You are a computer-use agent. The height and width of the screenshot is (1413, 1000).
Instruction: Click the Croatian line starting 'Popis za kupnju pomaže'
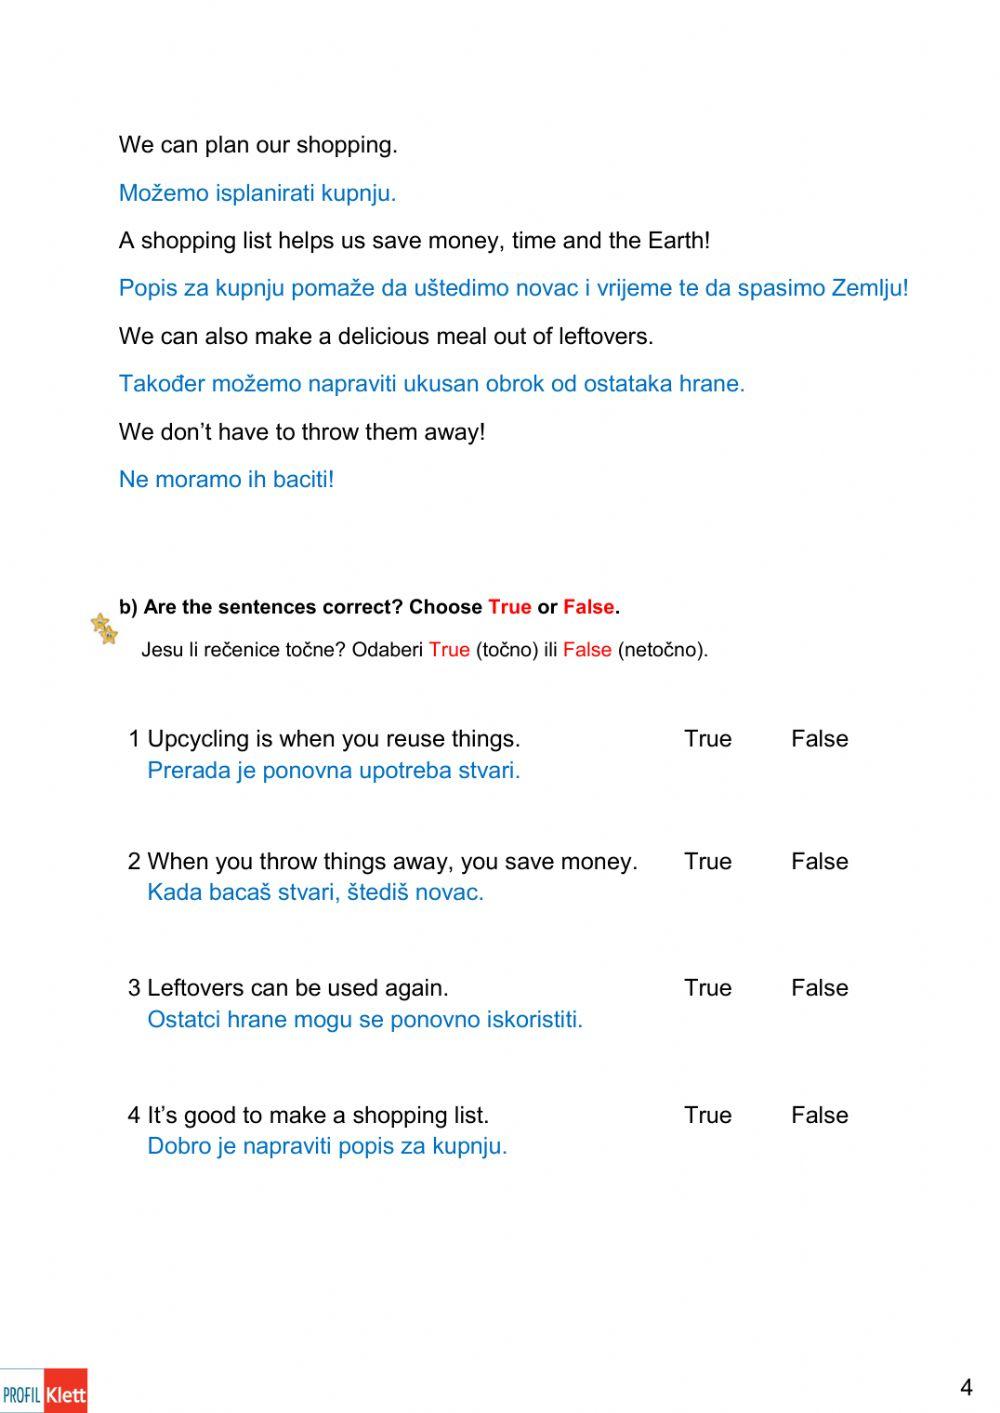tap(513, 288)
